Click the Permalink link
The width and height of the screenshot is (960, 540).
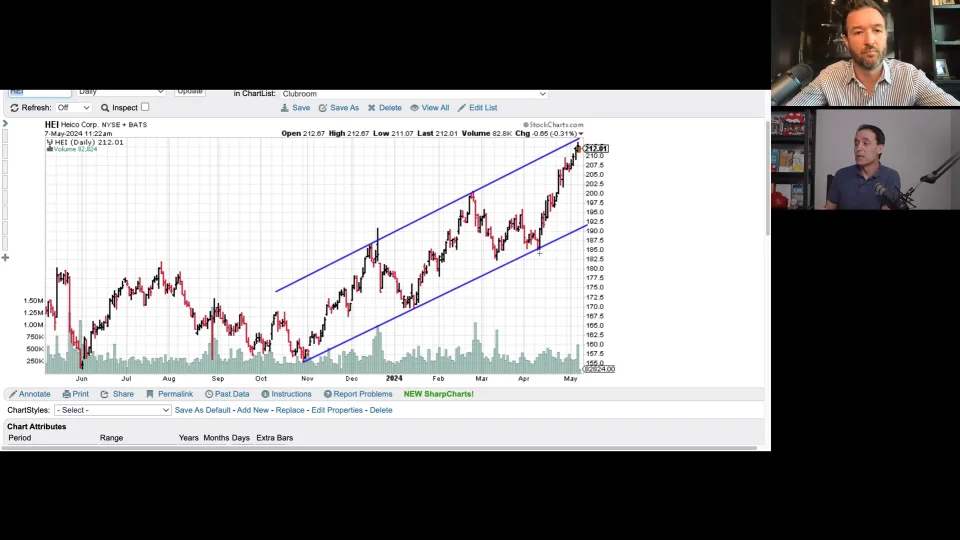coord(175,394)
